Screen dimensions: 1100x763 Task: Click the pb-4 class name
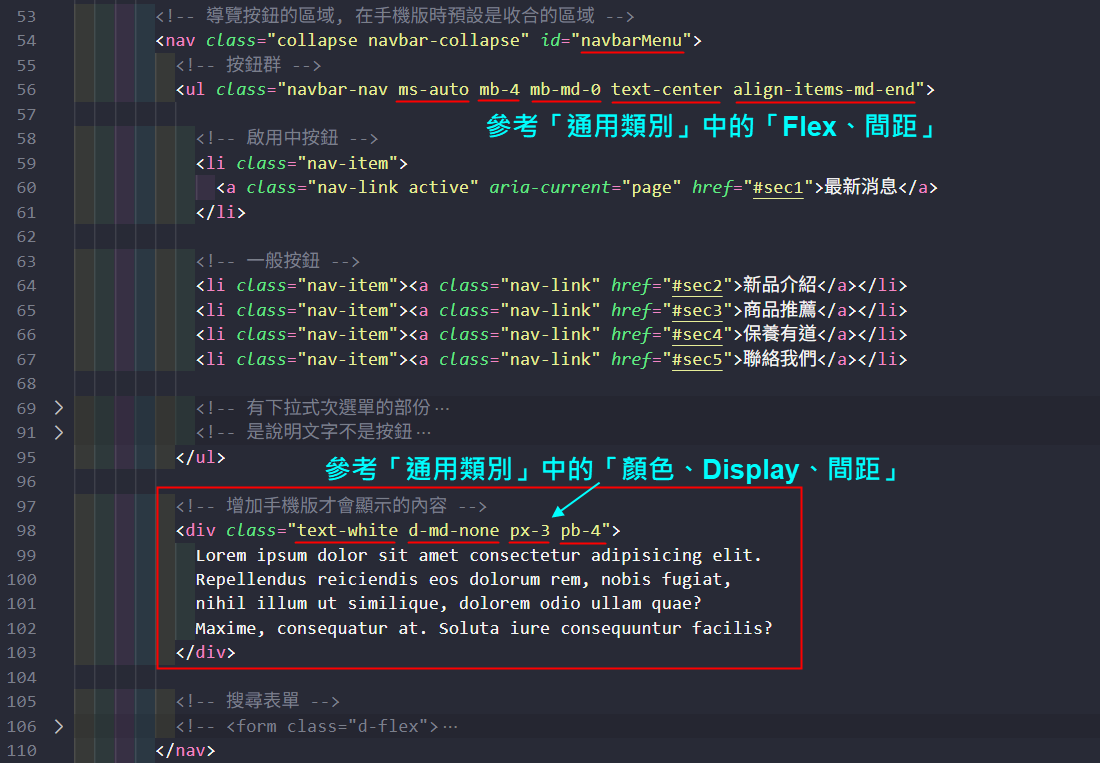click(x=581, y=530)
